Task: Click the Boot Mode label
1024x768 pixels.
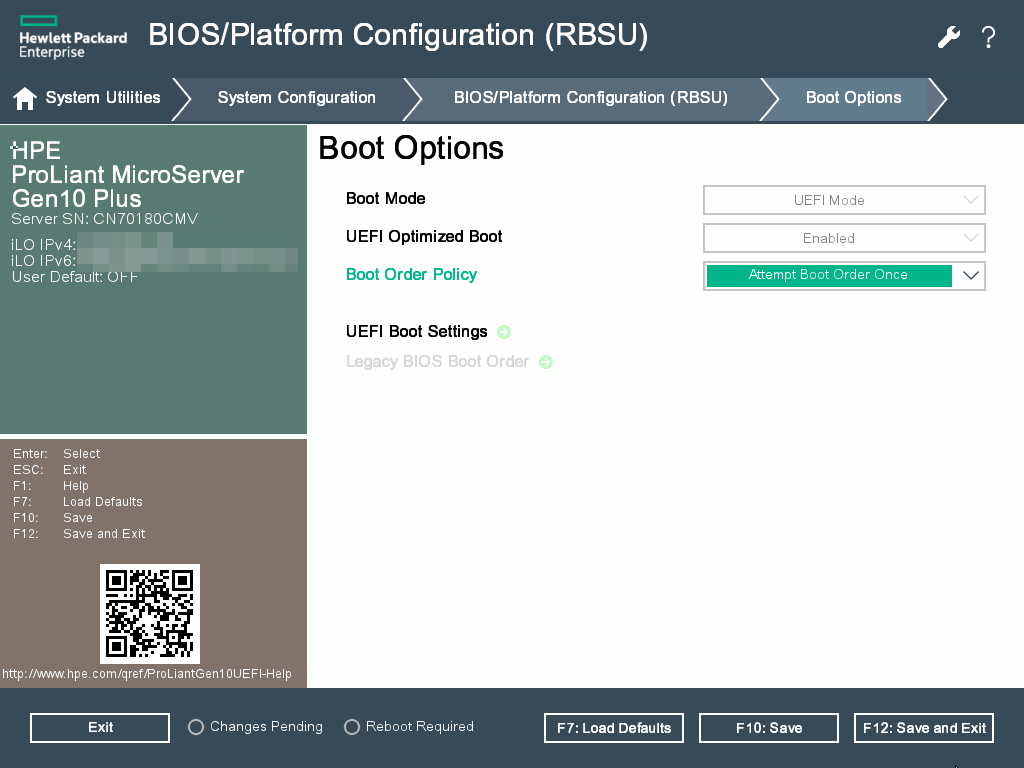Action: click(x=385, y=199)
